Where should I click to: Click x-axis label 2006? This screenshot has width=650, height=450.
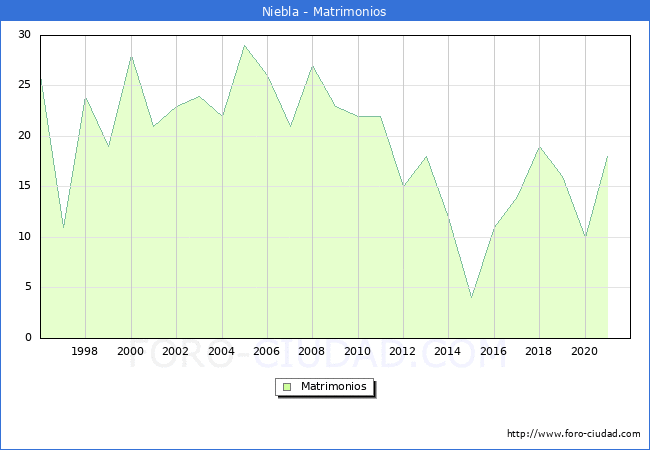pyautogui.click(x=267, y=351)
